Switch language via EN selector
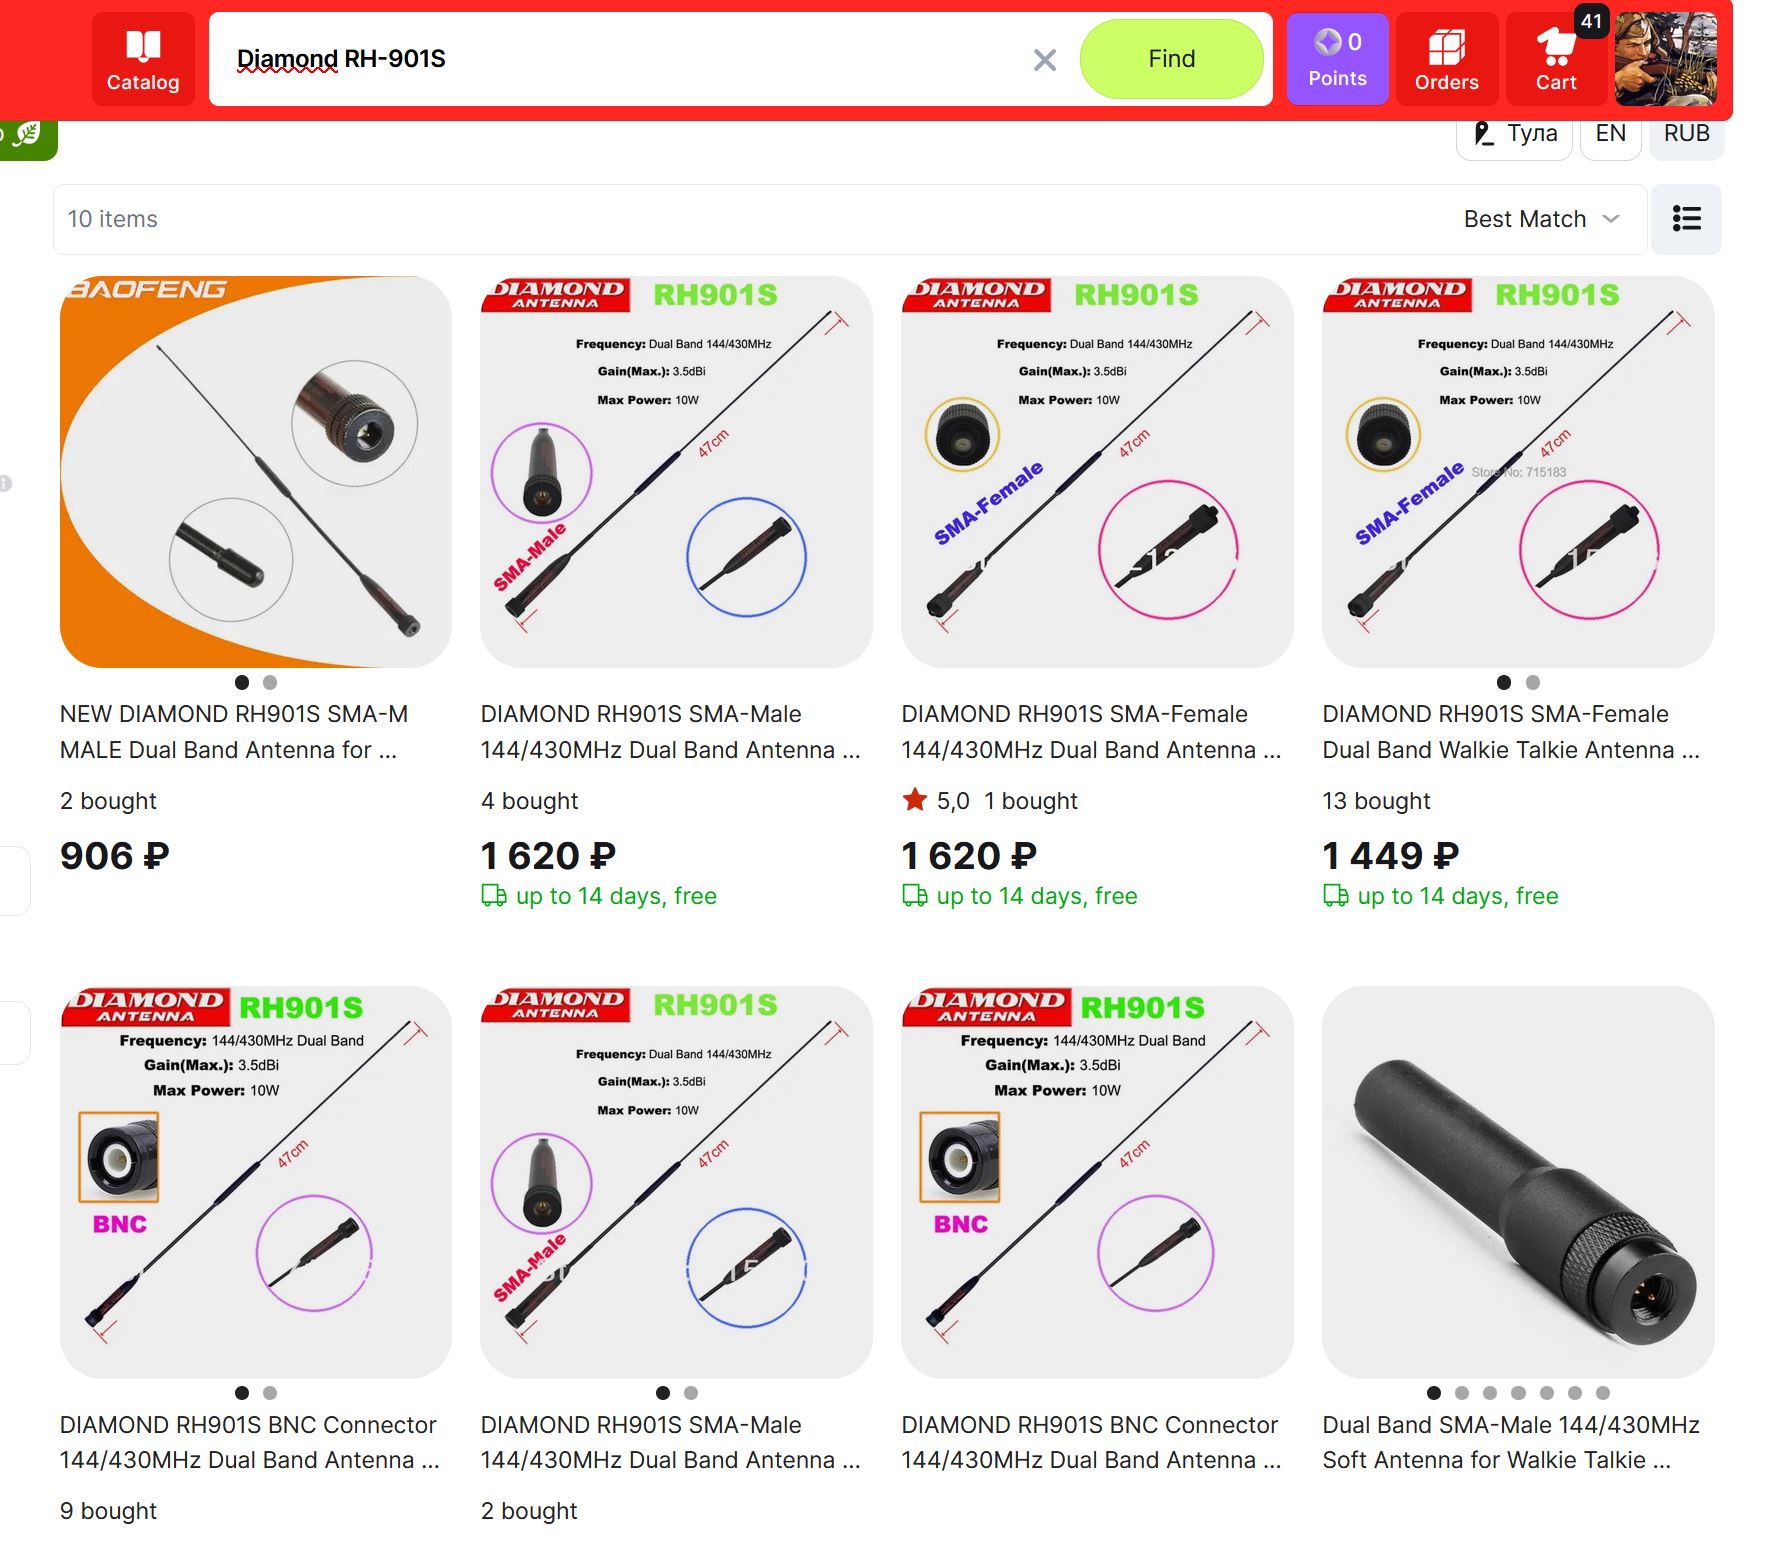Viewport: 1773px width, 1544px height. [1610, 134]
